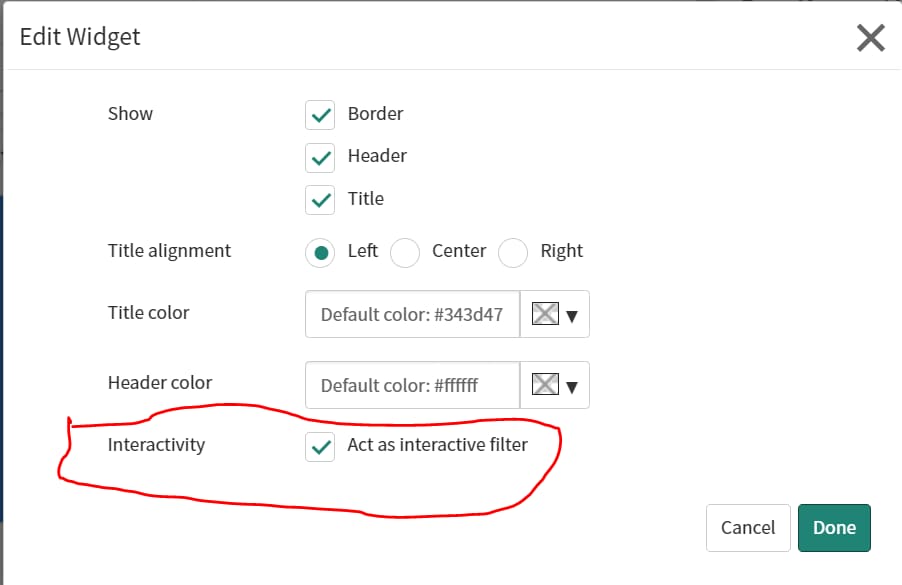
Task: Open the Title color swatch picker
Action: point(544,314)
